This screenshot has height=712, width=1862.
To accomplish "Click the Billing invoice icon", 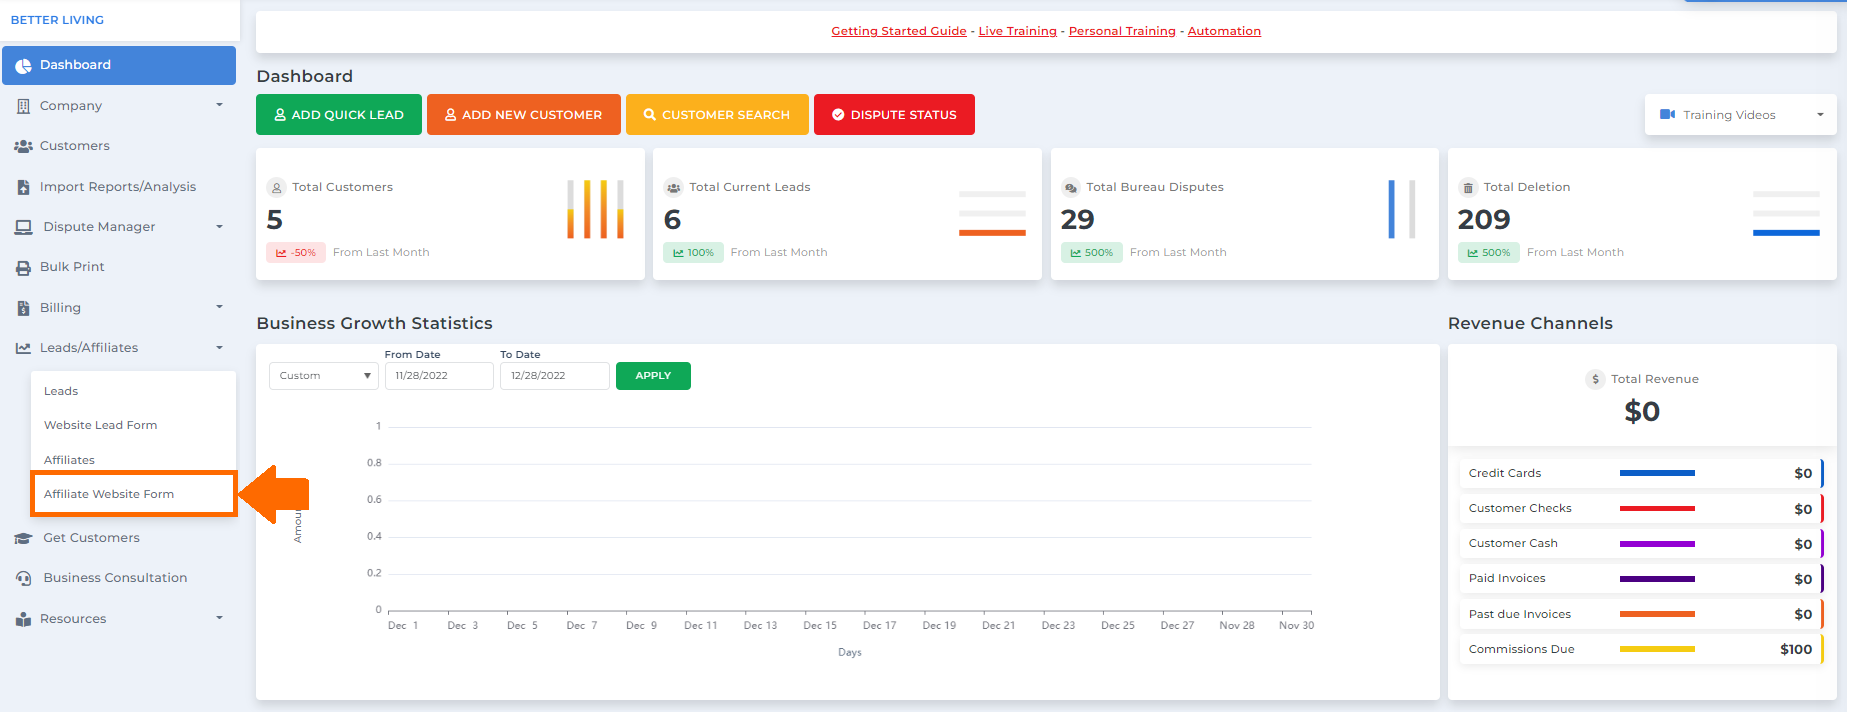I will (23, 308).
